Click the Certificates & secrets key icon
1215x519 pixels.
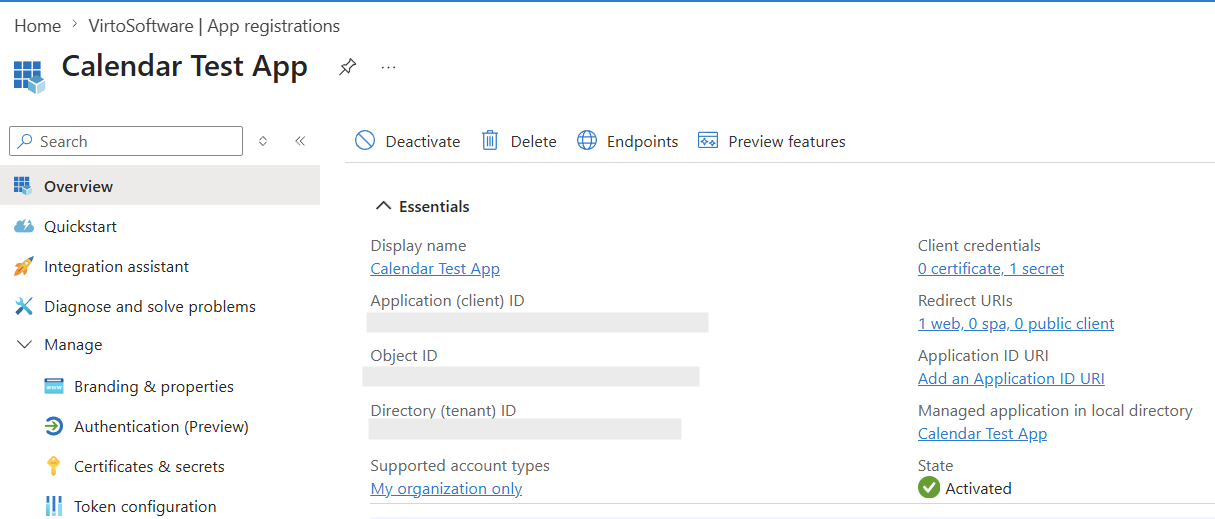pyautogui.click(x=54, y=467)
